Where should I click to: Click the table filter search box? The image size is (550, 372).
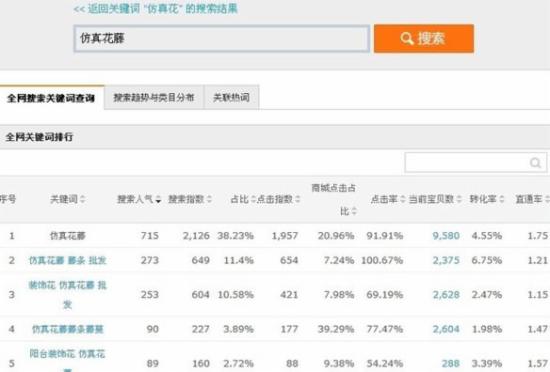(x=475, y=162)
